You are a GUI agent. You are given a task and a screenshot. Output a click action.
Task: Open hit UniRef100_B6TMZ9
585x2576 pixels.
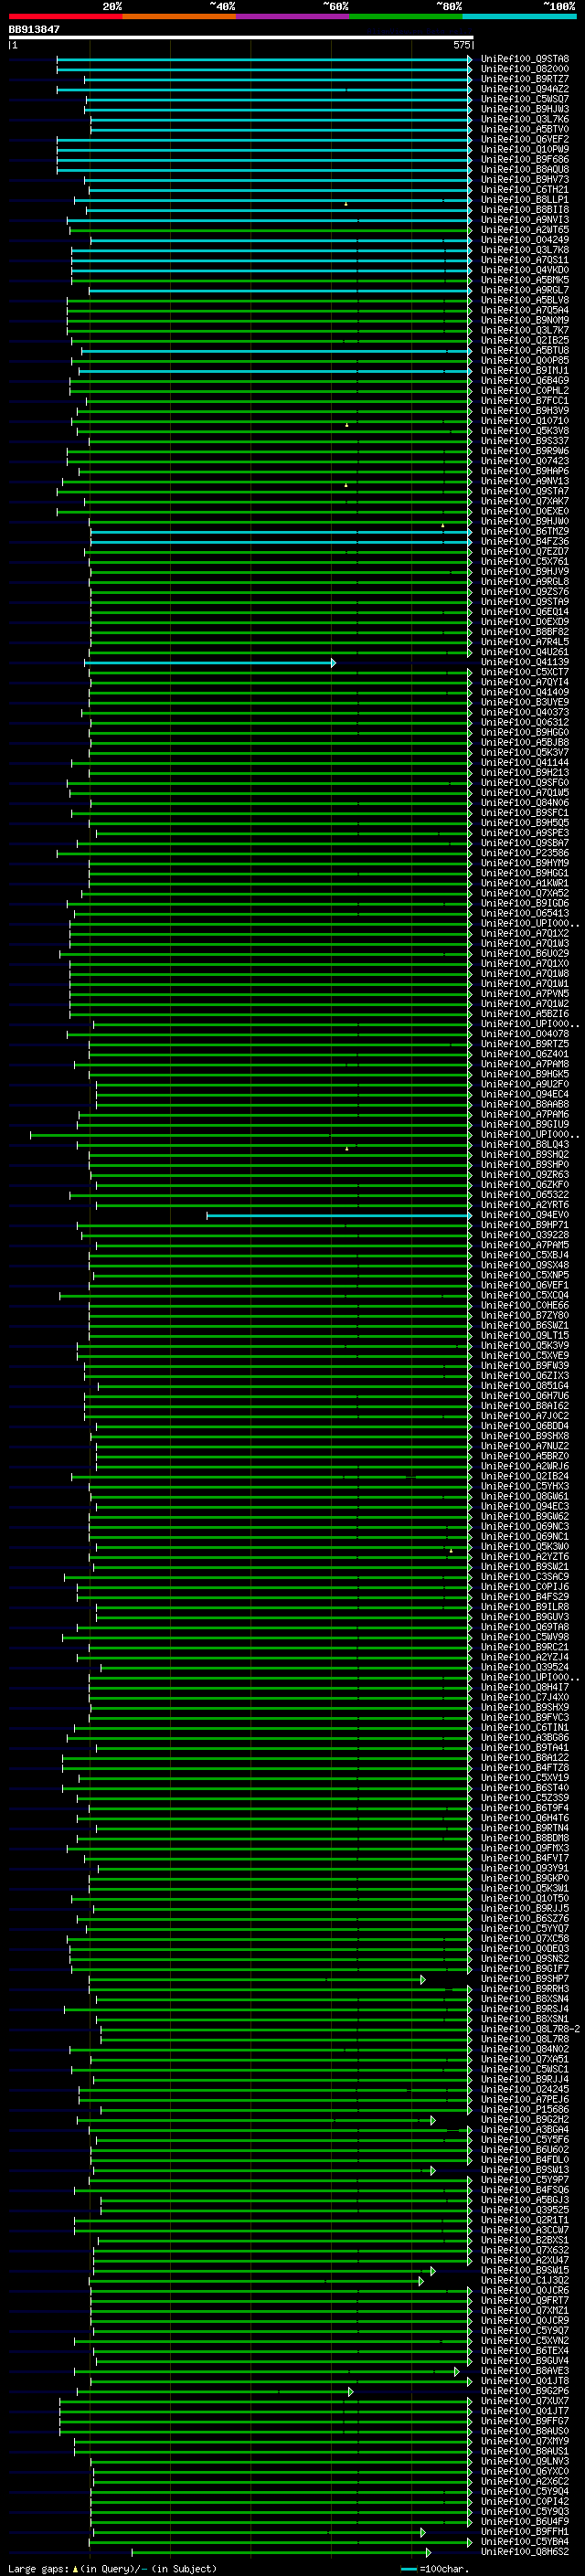(524, 531)
